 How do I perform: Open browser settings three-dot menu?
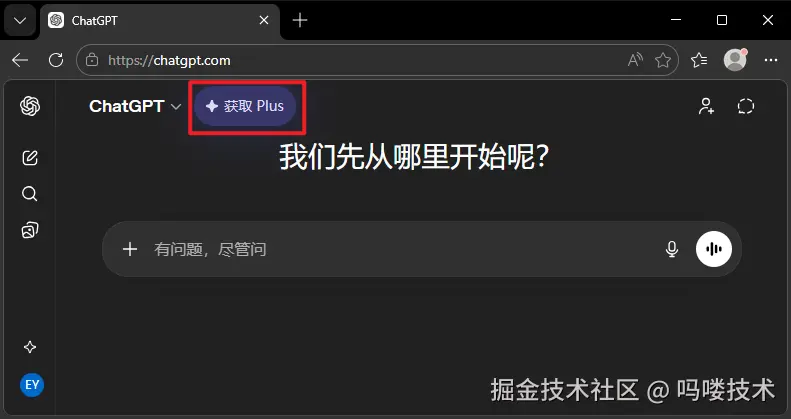pyautogui.click(x=771, y=60)
